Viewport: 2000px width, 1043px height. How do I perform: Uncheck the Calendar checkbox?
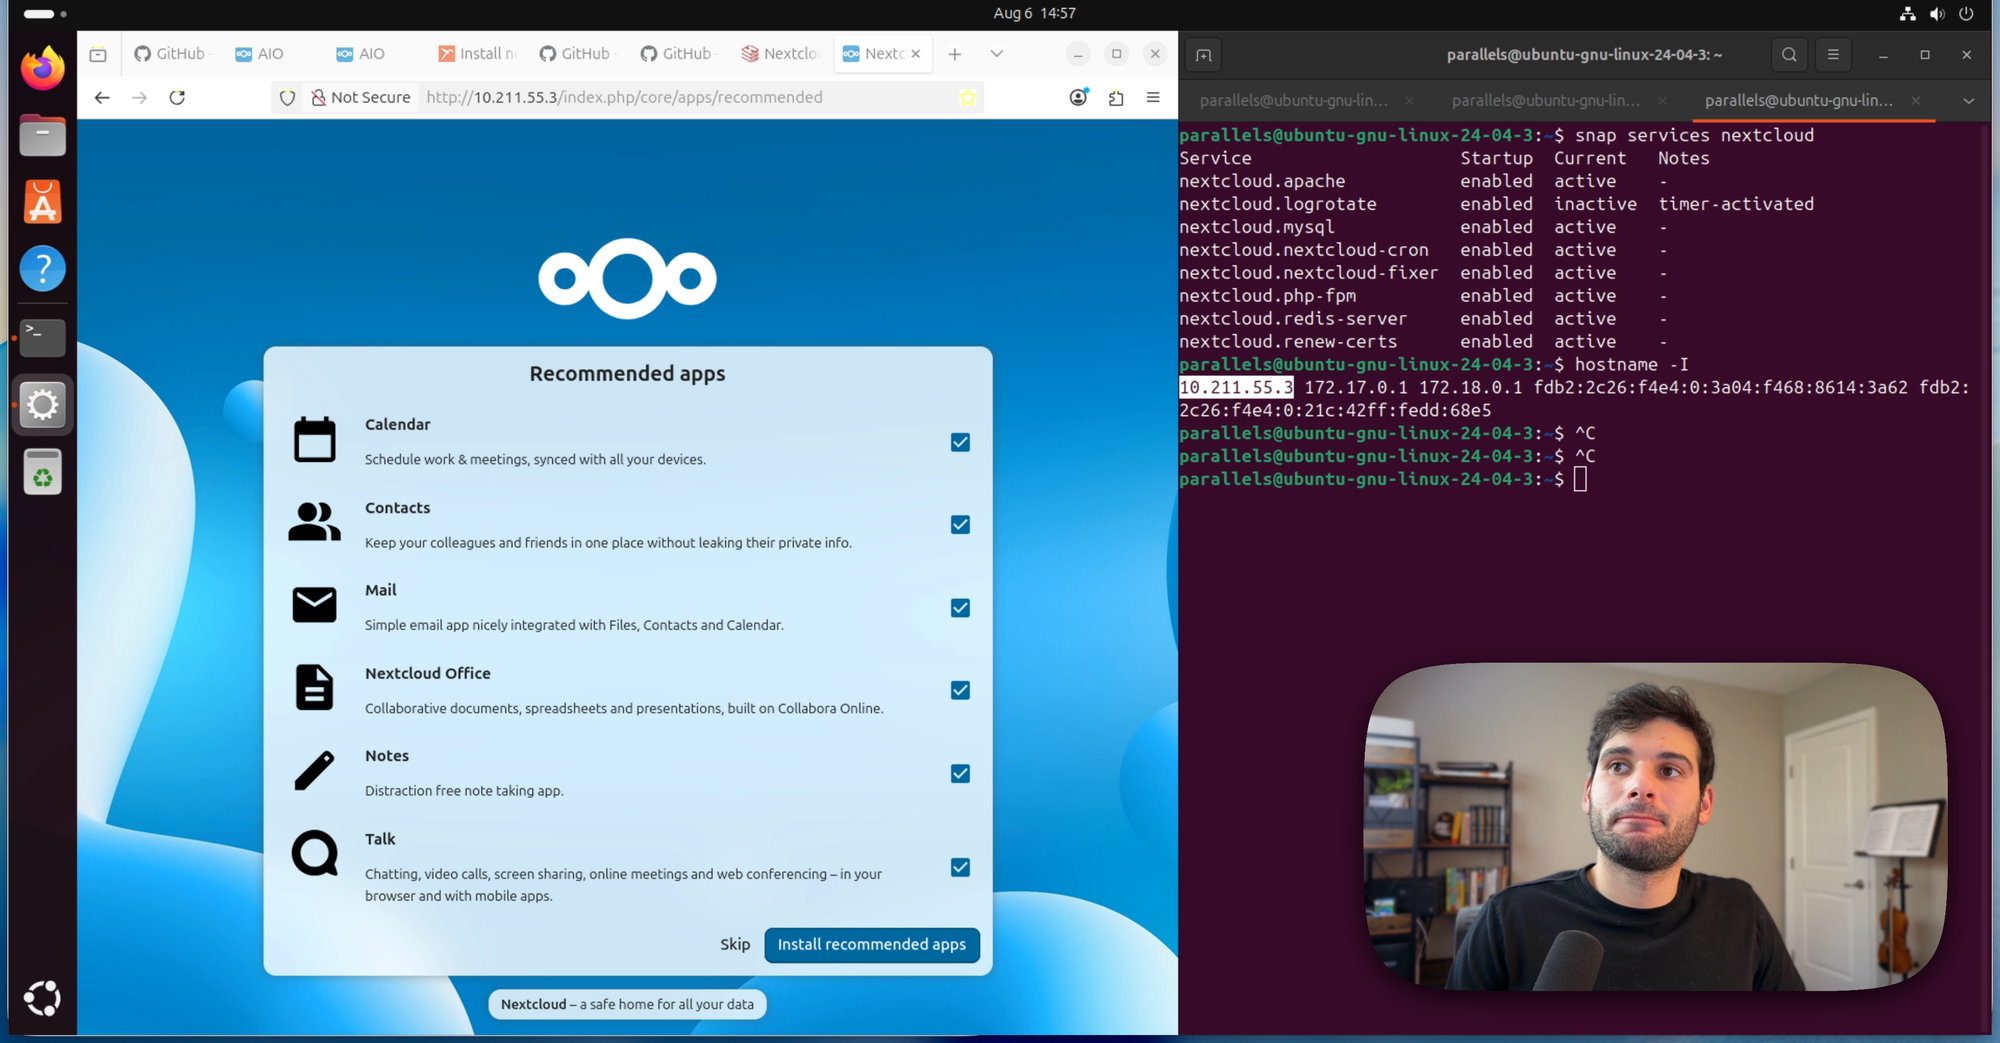pyautogui.click(x=960, y=442)
